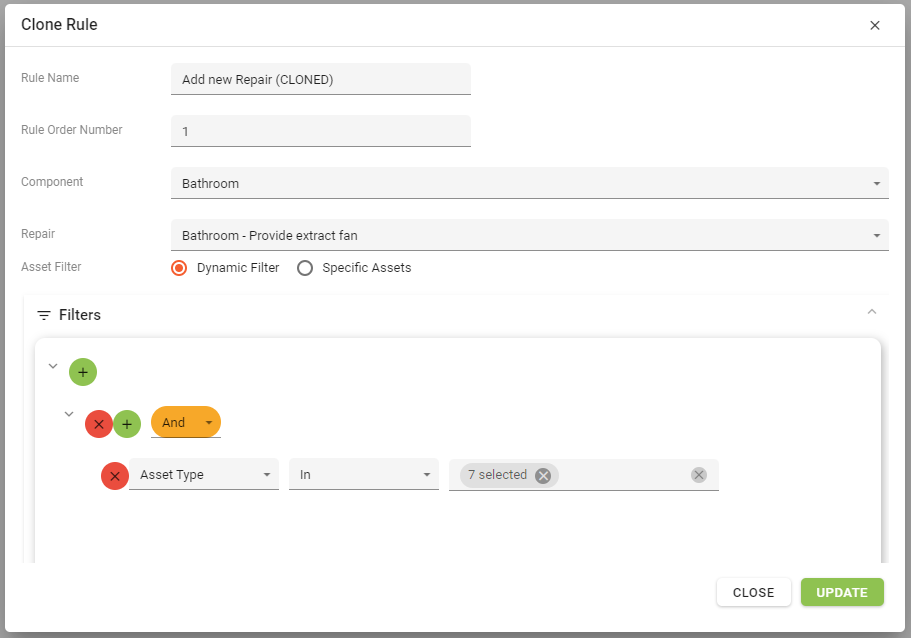Collapse the Filters panel
Viewport: 911px width, 638px height.
[872, 313]
